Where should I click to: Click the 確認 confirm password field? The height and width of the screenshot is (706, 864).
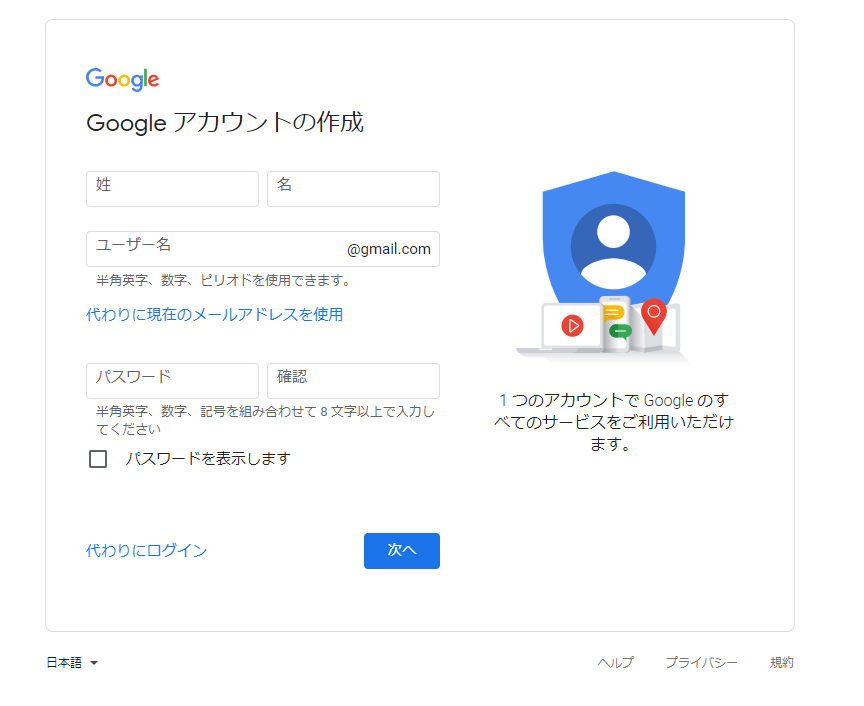tap(353, 381)
